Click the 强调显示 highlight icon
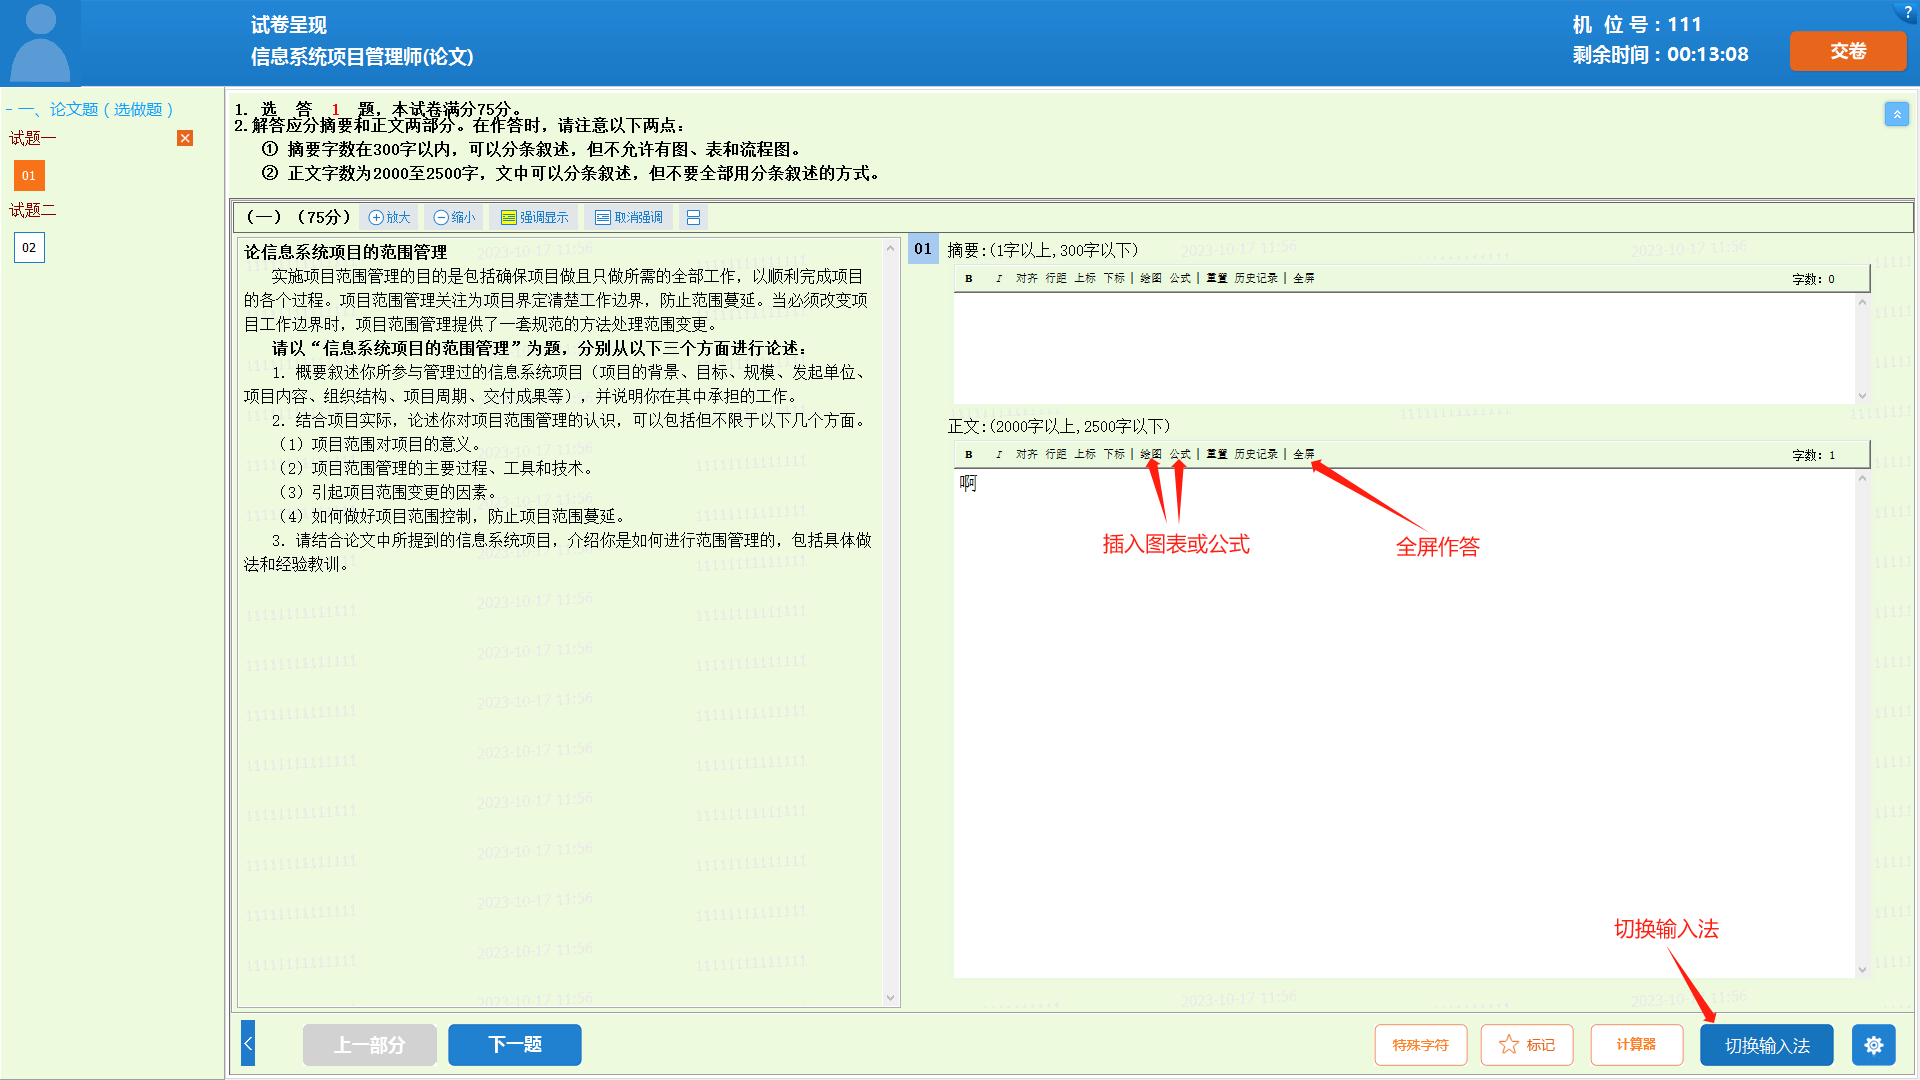Viewport: 1920px width, 1080px height. click(509, 218)
